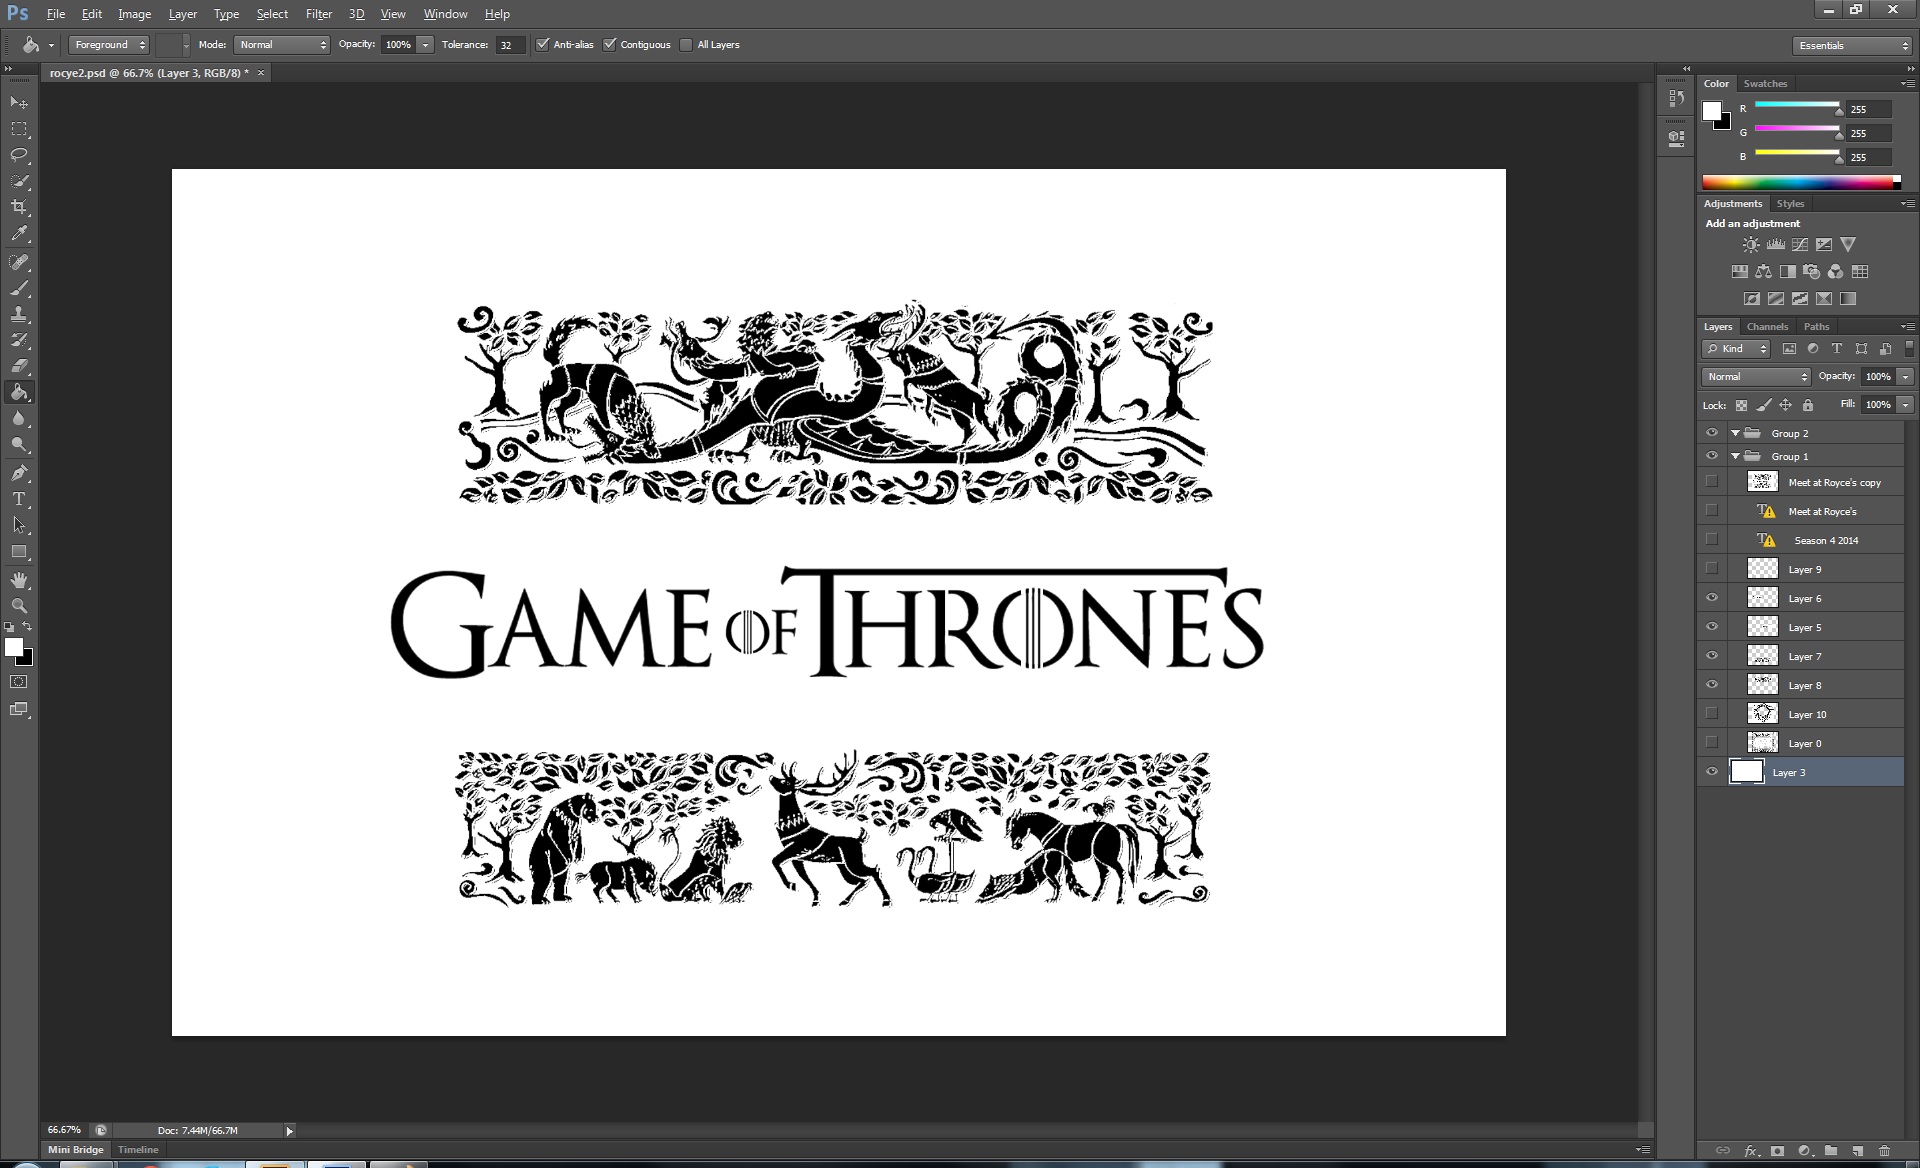
Task: Select the Clone Stamp tool
Action: point(19,314)
